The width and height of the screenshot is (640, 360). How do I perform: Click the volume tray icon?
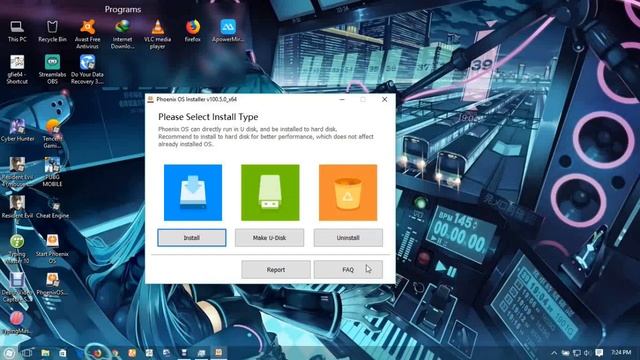[587, 353]
